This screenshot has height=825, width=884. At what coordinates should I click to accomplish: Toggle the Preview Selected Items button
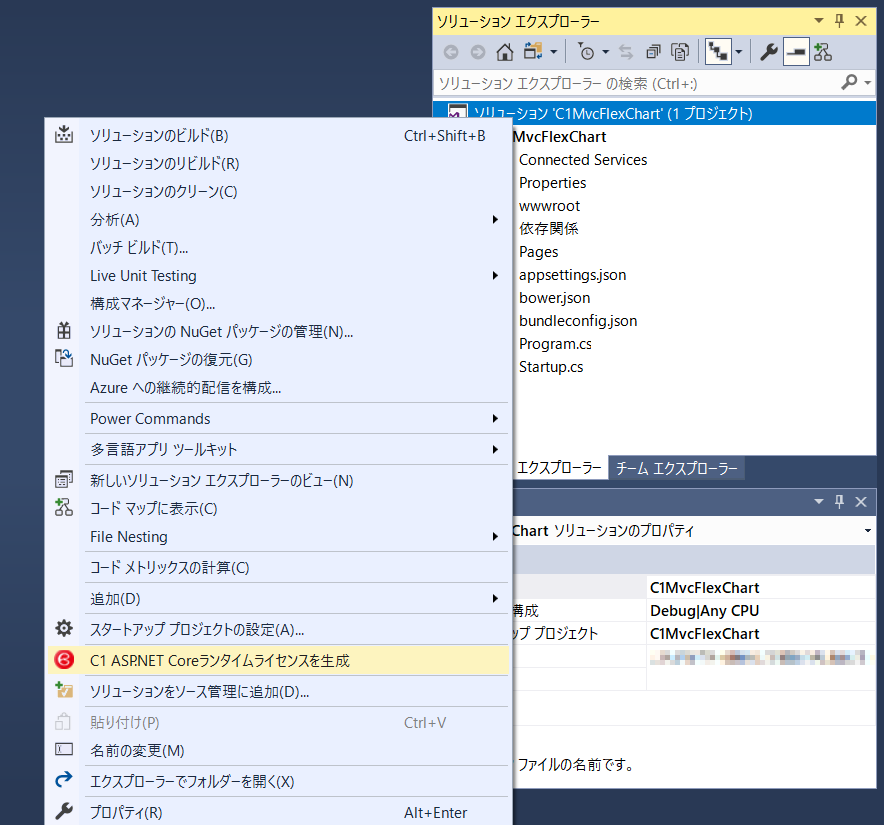click(x=796, y=52)
